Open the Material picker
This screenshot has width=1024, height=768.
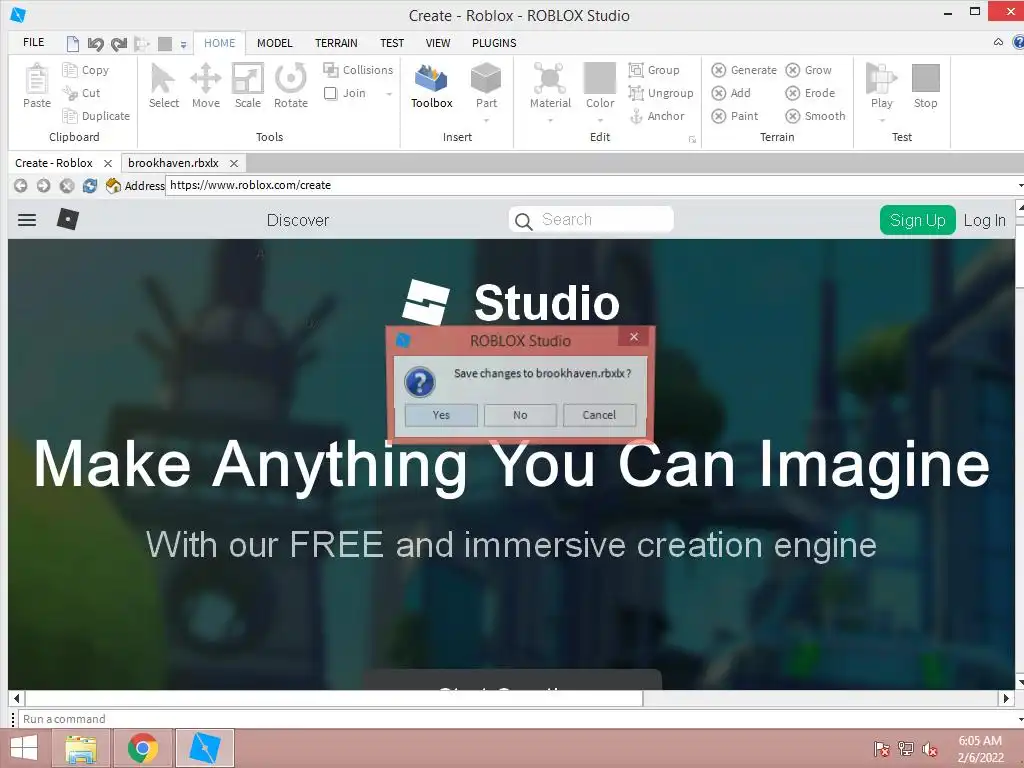coord(550,86)
